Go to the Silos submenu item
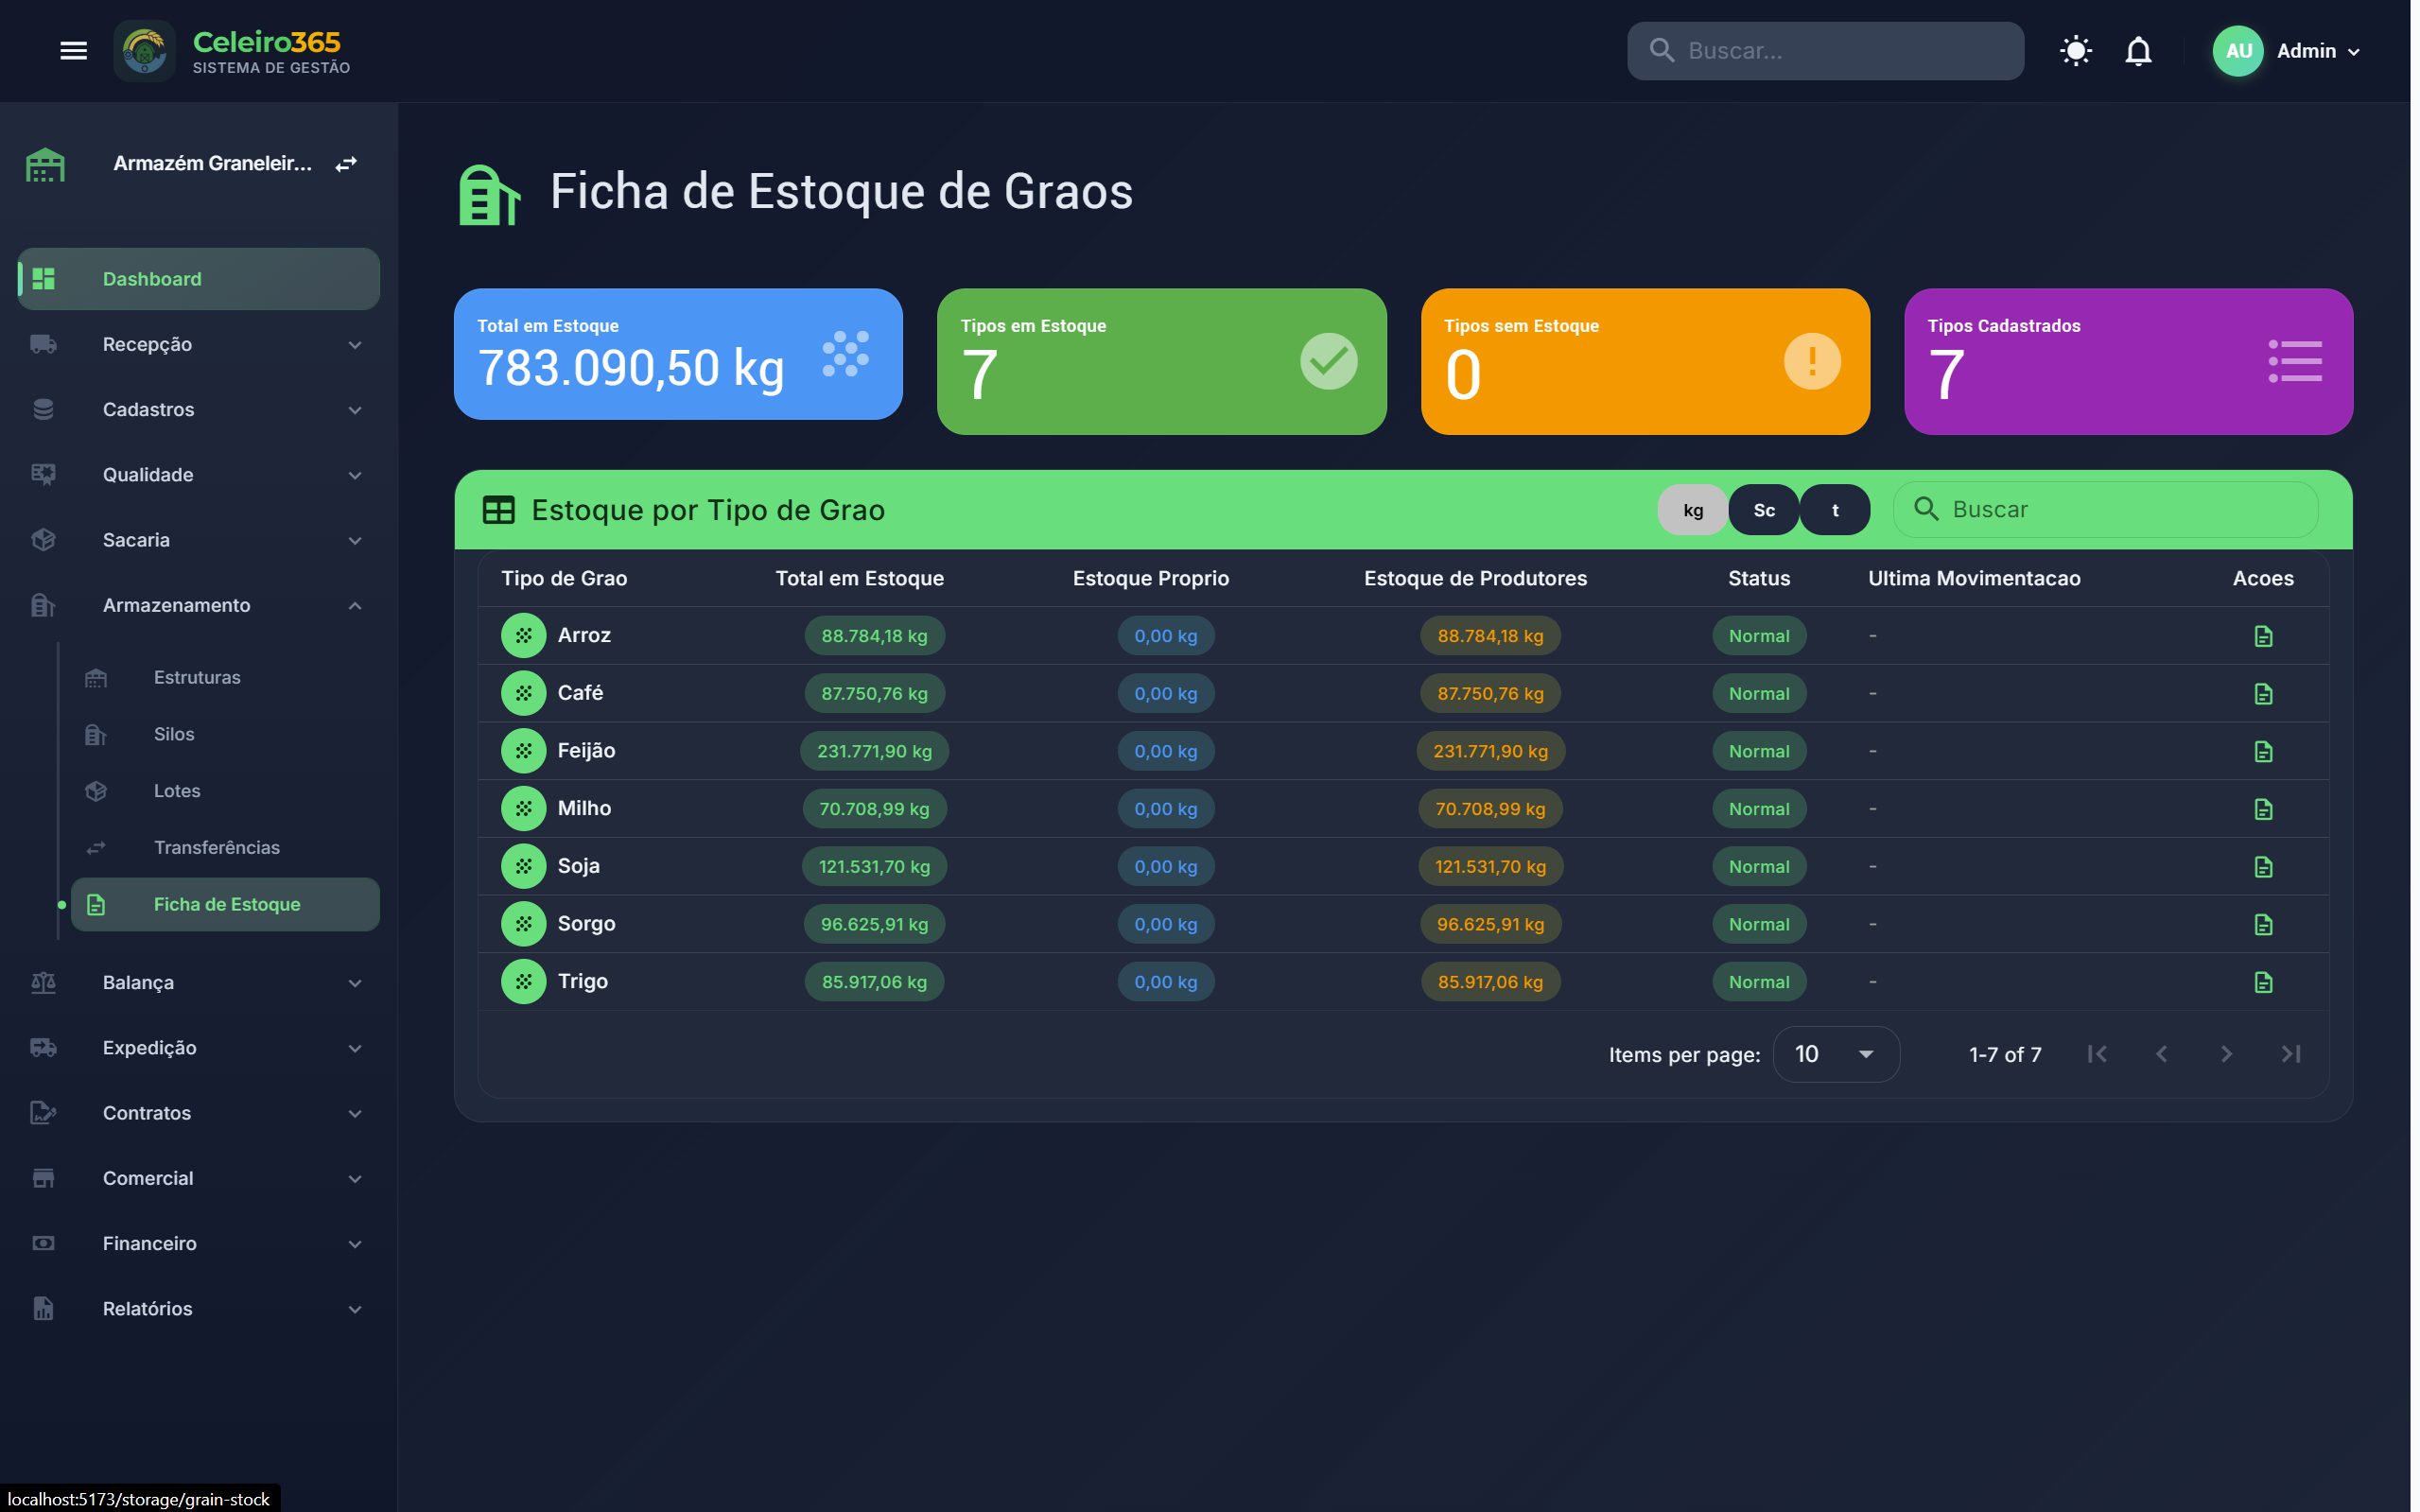 click(x=174, y=734)
